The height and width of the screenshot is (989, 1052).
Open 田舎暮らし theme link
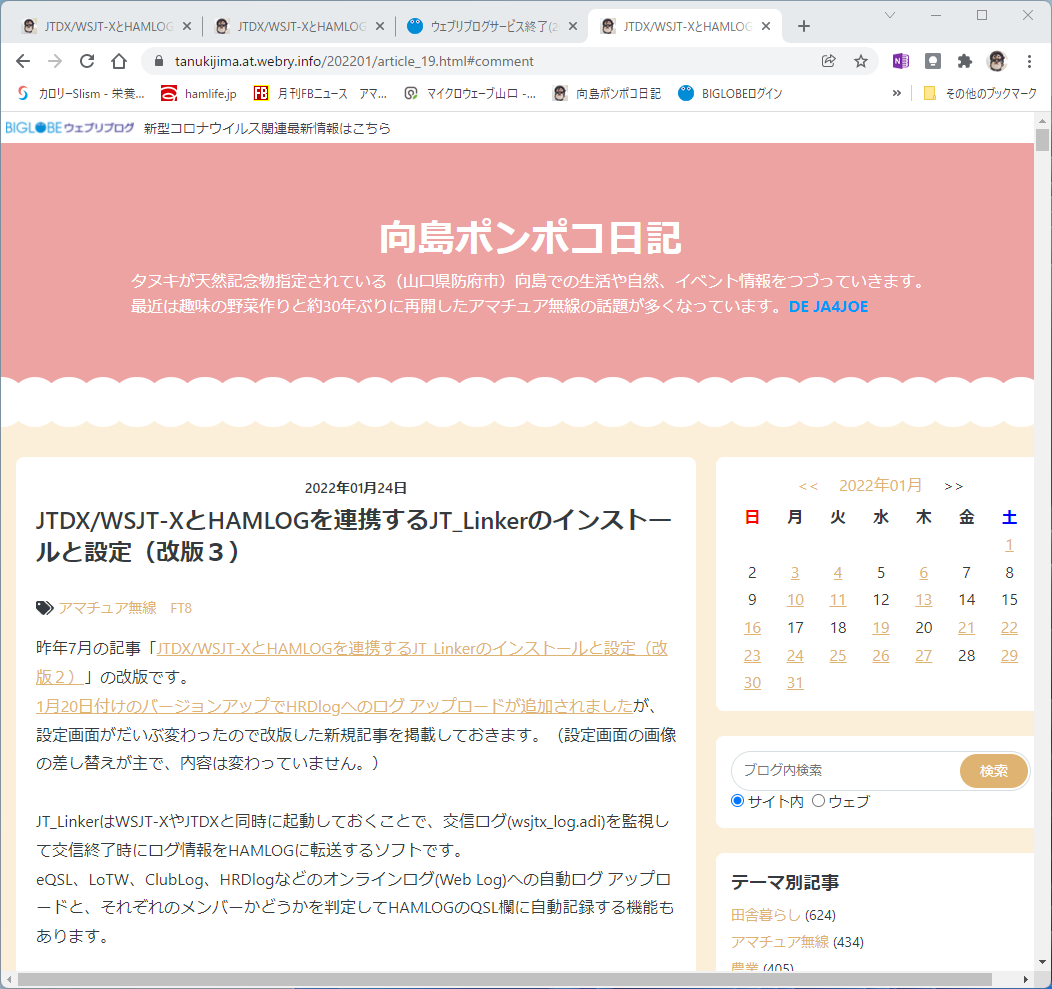pyautogui.click(x=766, y=915)
